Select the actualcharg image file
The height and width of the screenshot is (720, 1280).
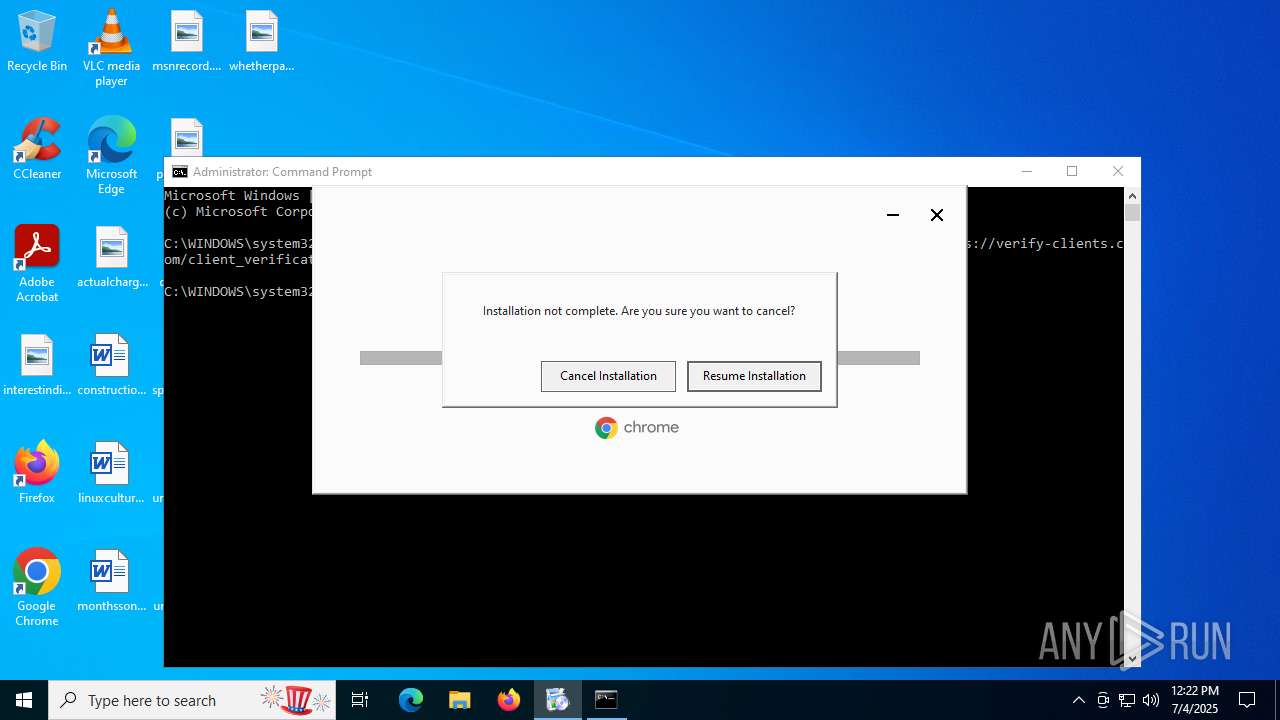click(x=112, y=258)
